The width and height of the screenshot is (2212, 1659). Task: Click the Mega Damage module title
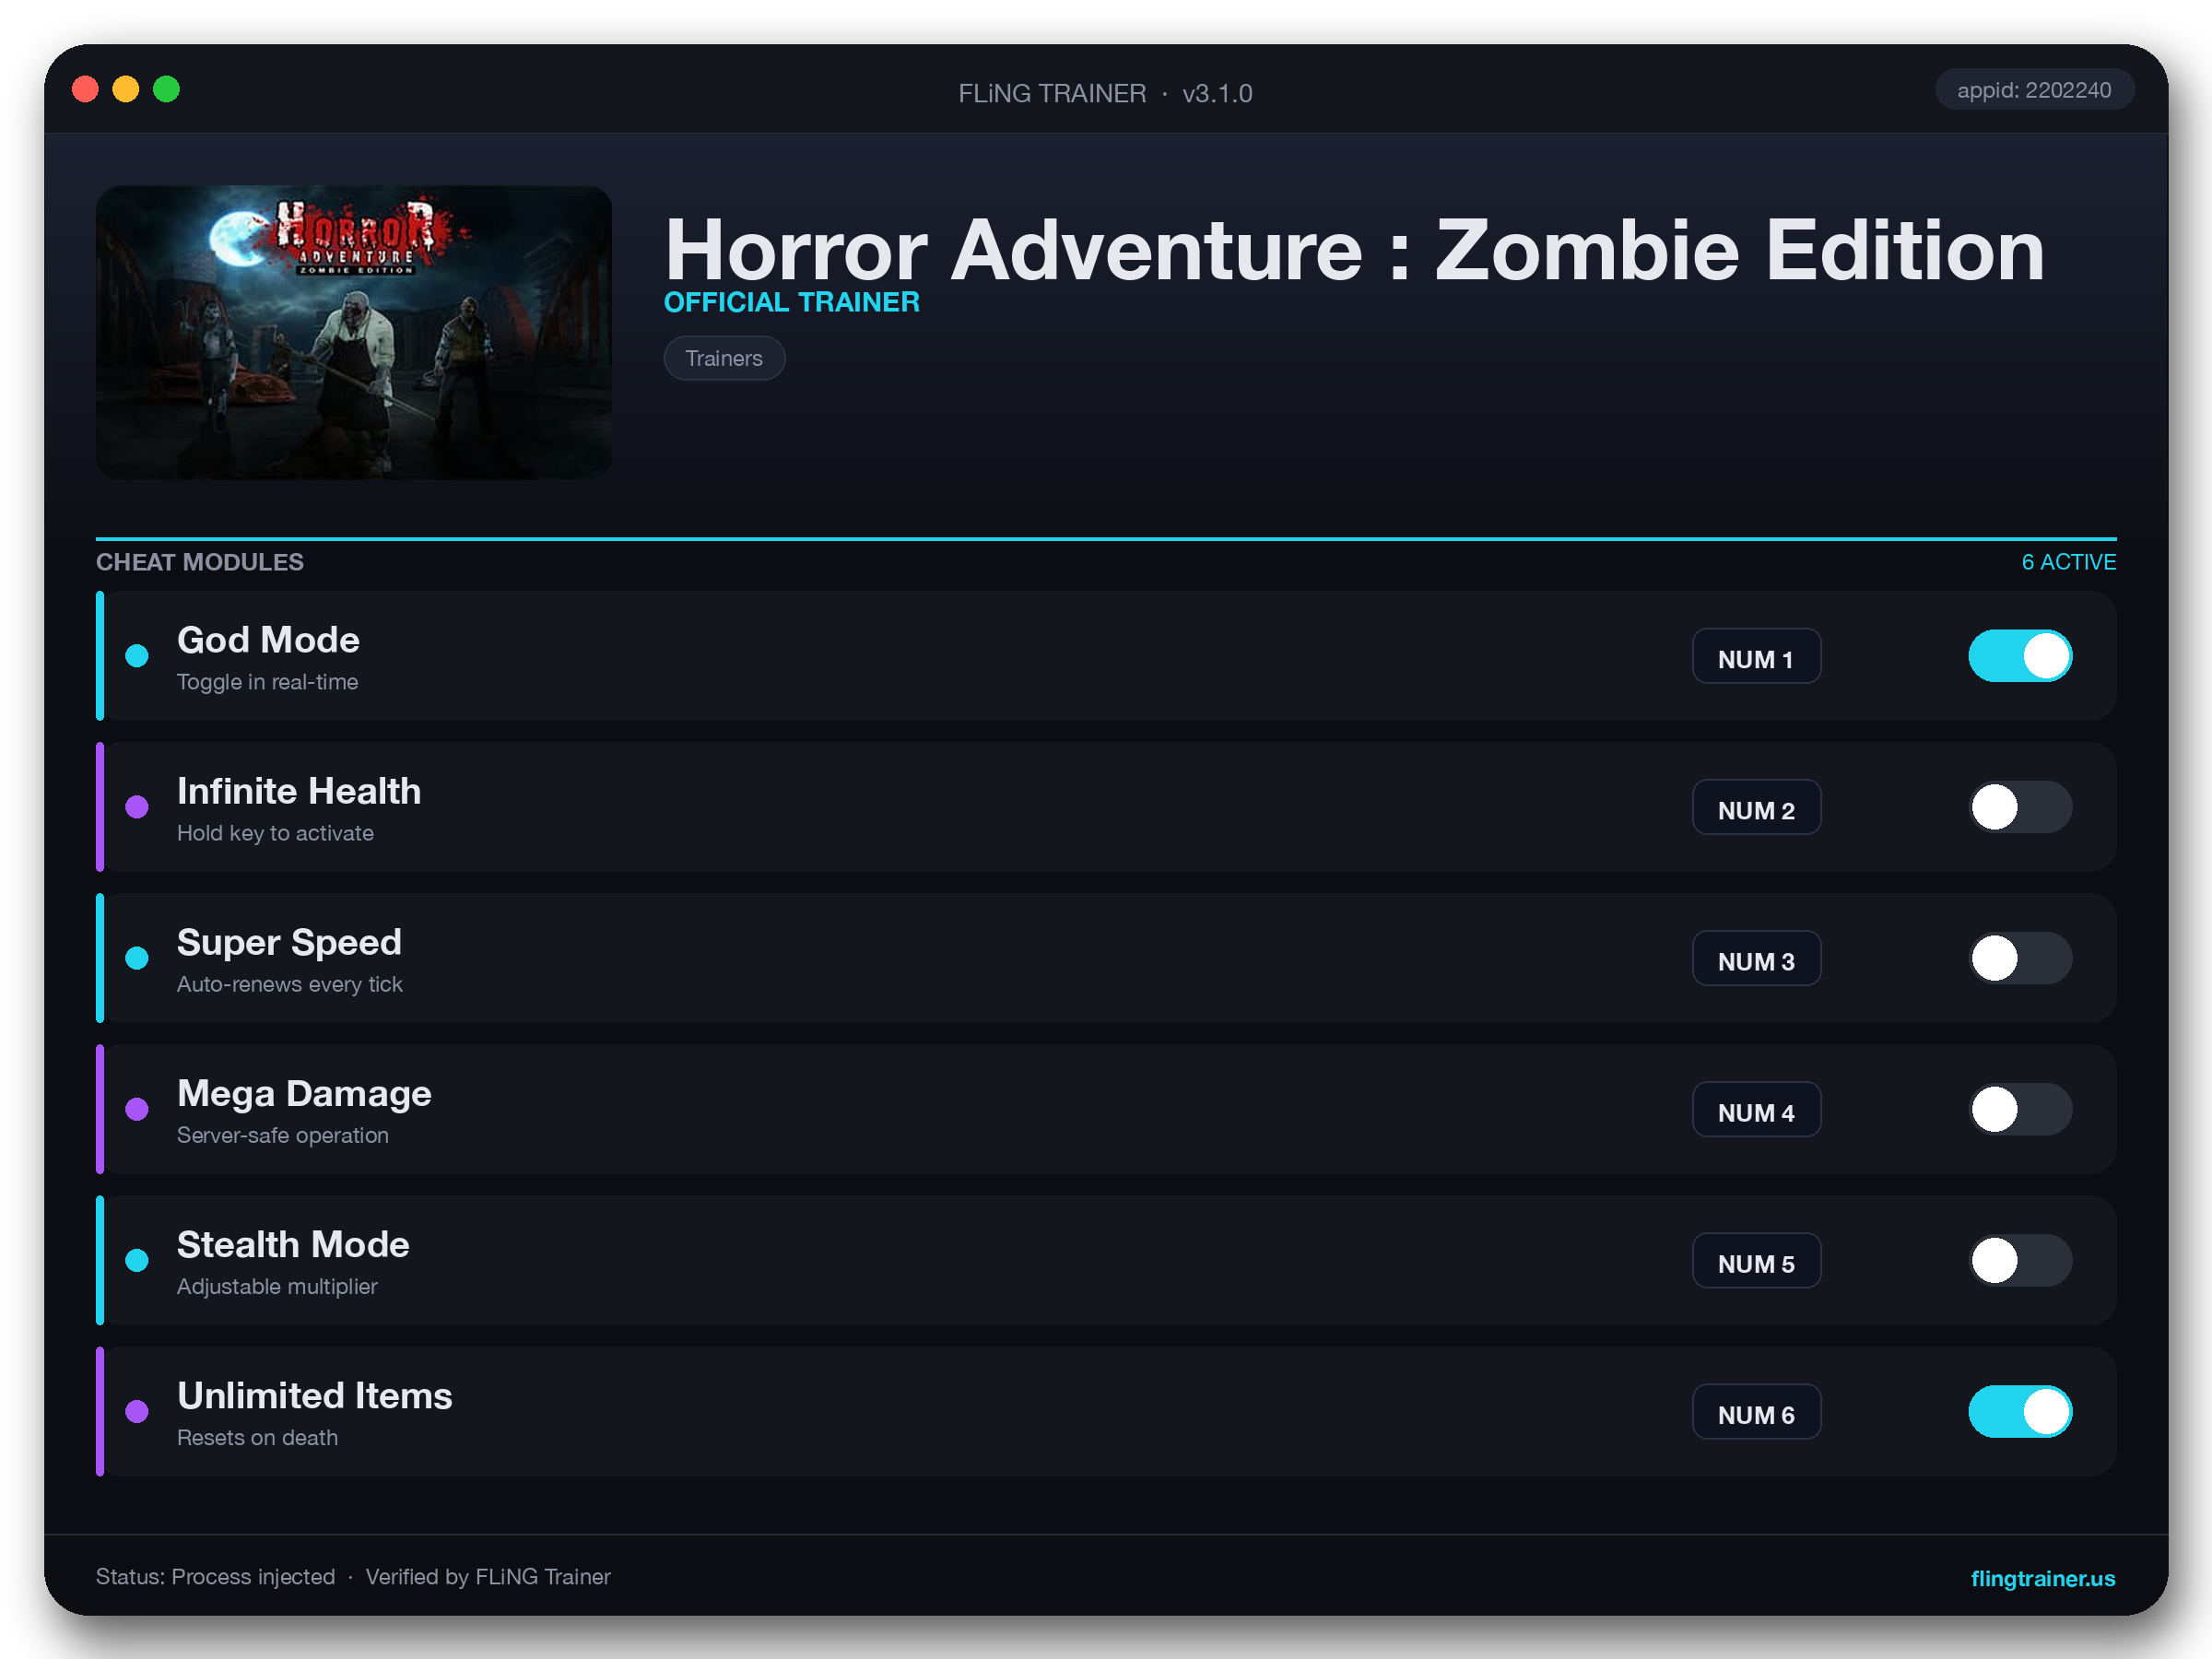[x=304, y=1093]
